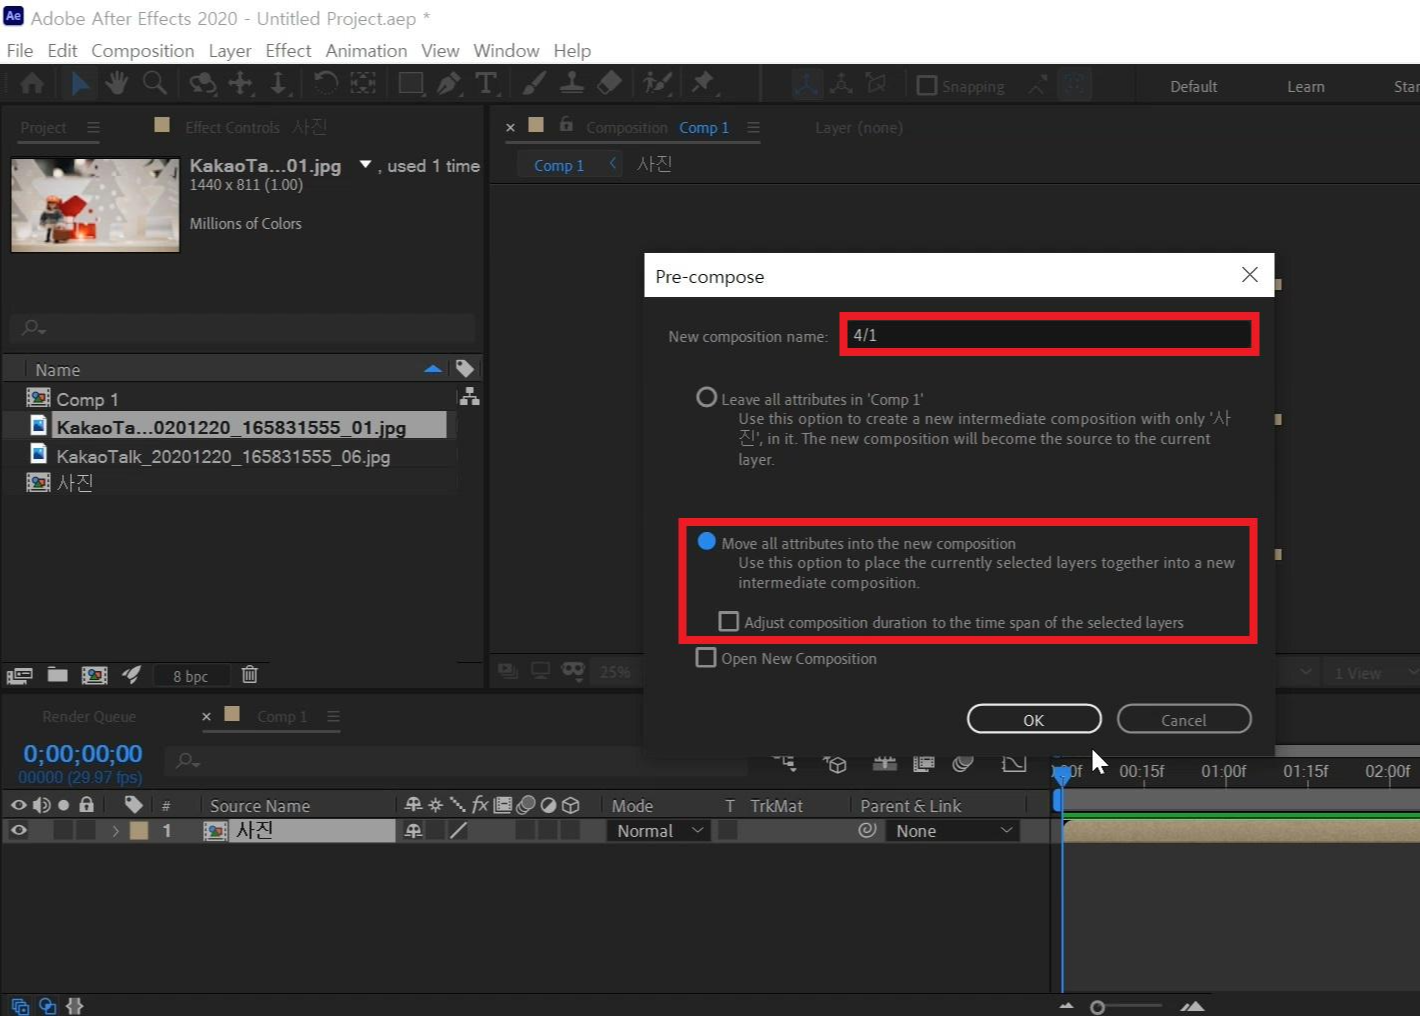Click the layer 사진 label color swatch
Viewport: 1420px width, 1016px height.
click(x=139, y=830)
